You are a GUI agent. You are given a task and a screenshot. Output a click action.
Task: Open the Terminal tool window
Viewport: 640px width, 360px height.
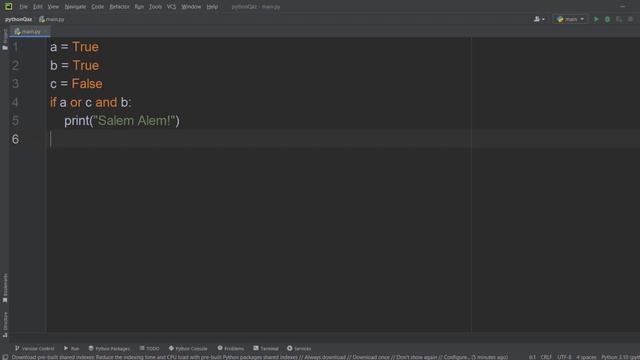tap(266, 348)
